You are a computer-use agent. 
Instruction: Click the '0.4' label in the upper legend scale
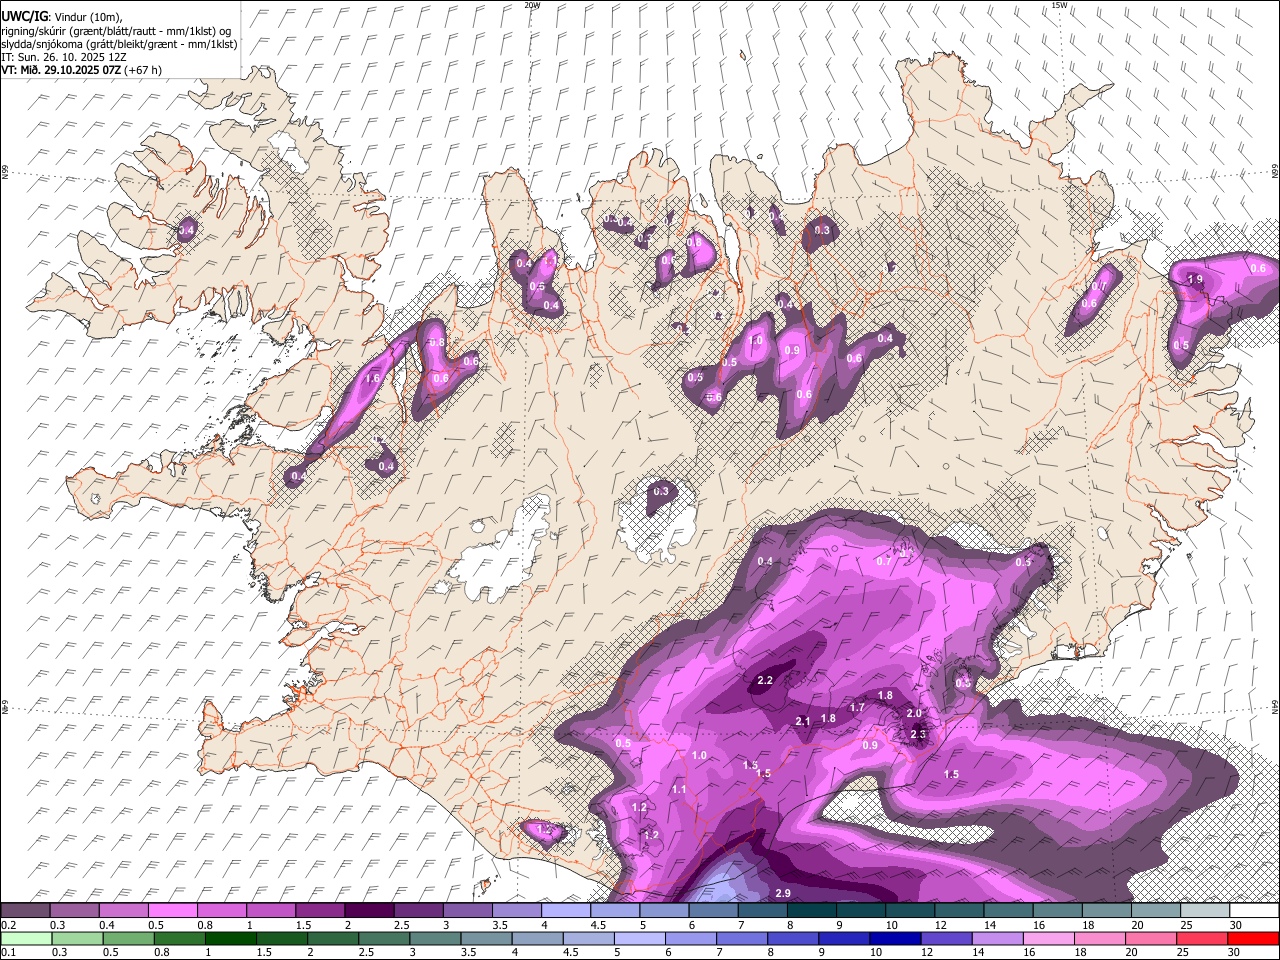(107, 925)
